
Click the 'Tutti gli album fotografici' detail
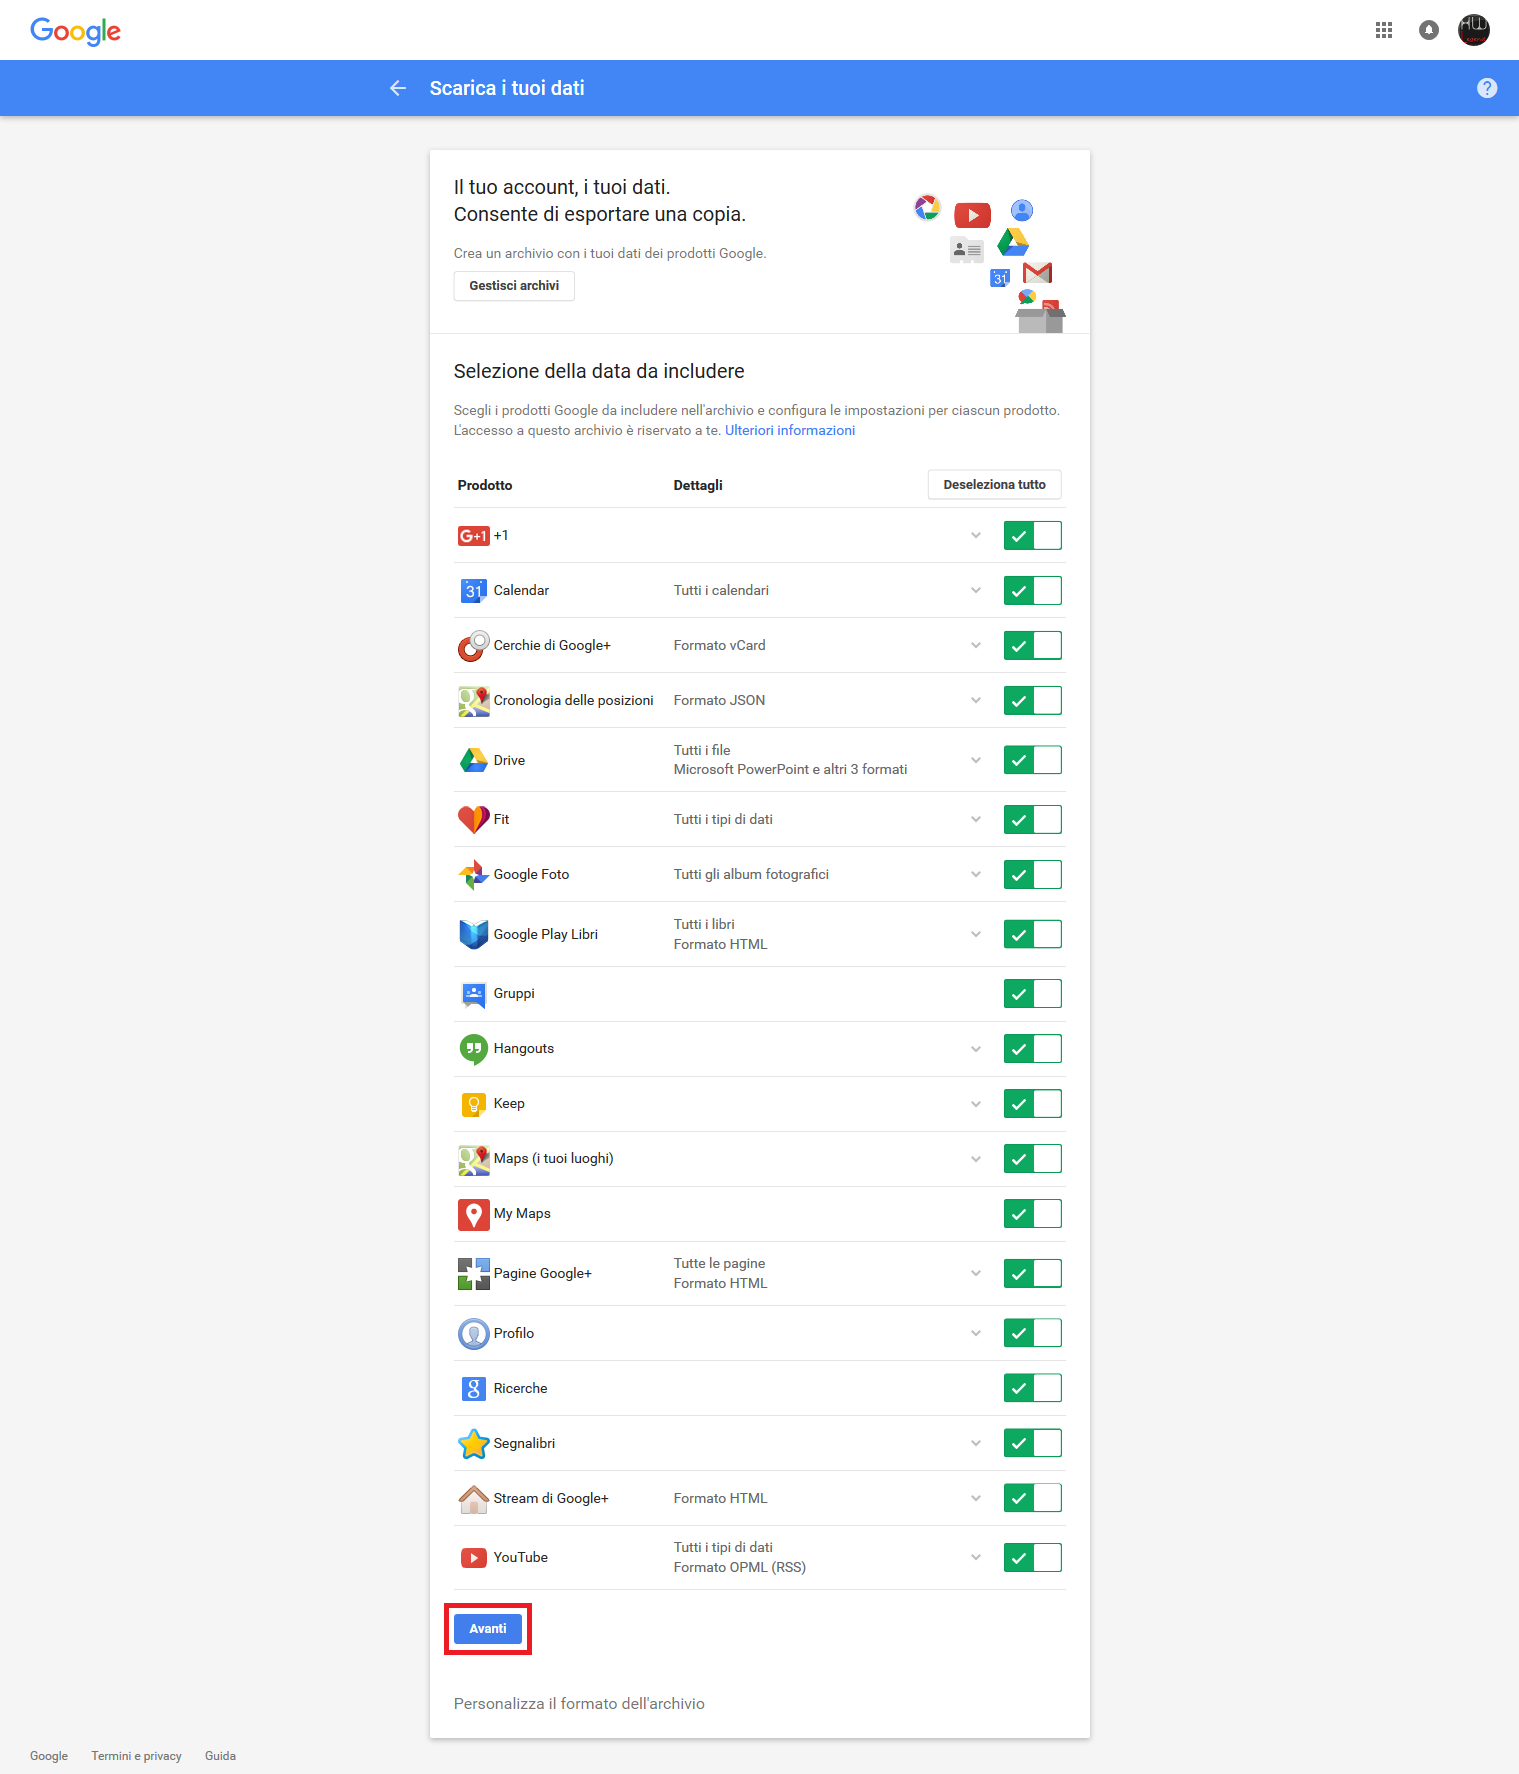coord(751,875)
